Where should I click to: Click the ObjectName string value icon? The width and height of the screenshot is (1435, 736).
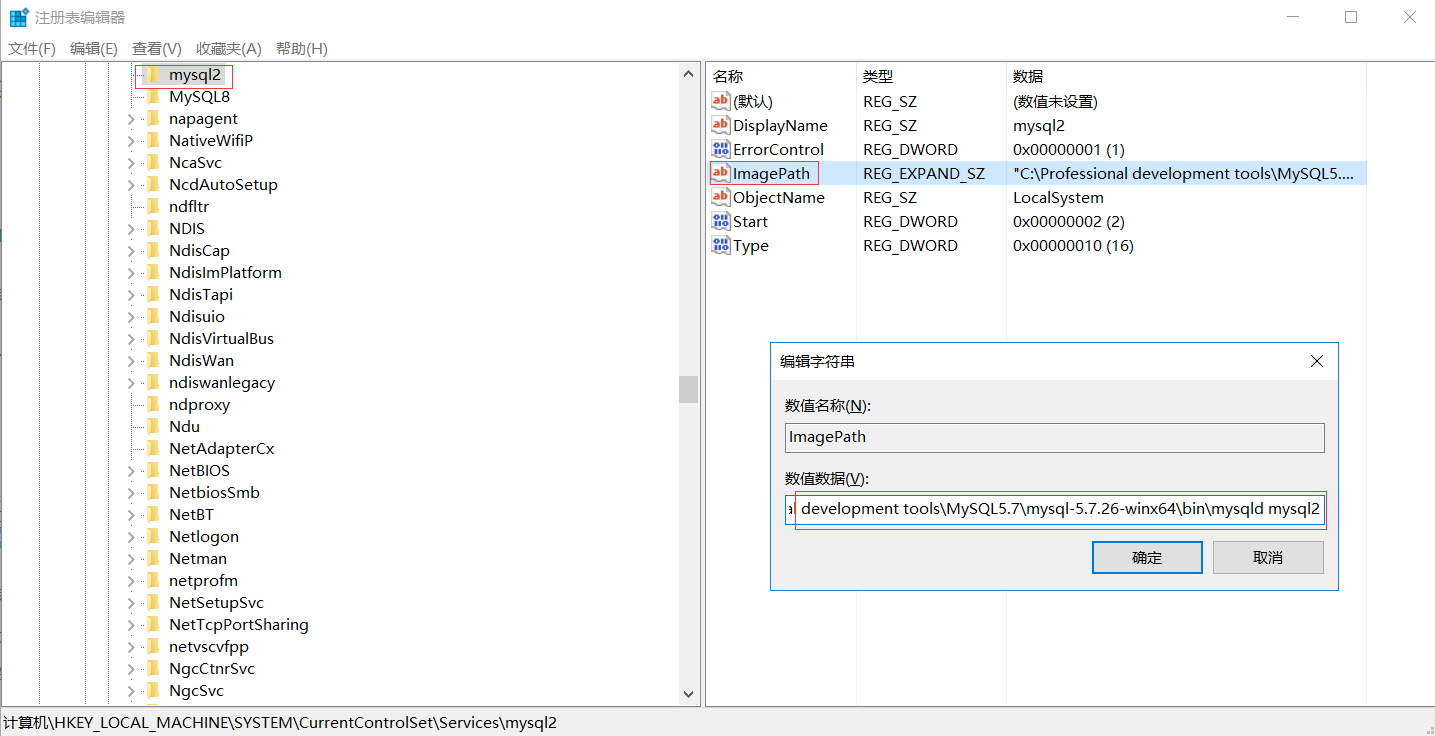[721, 197]
